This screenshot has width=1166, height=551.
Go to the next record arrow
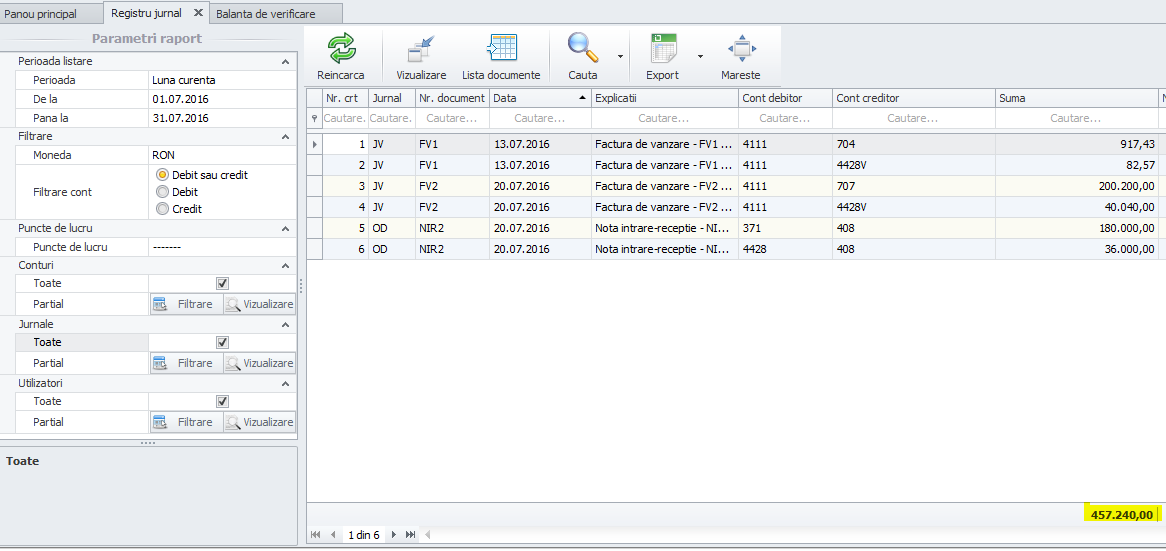click(393, 535)
